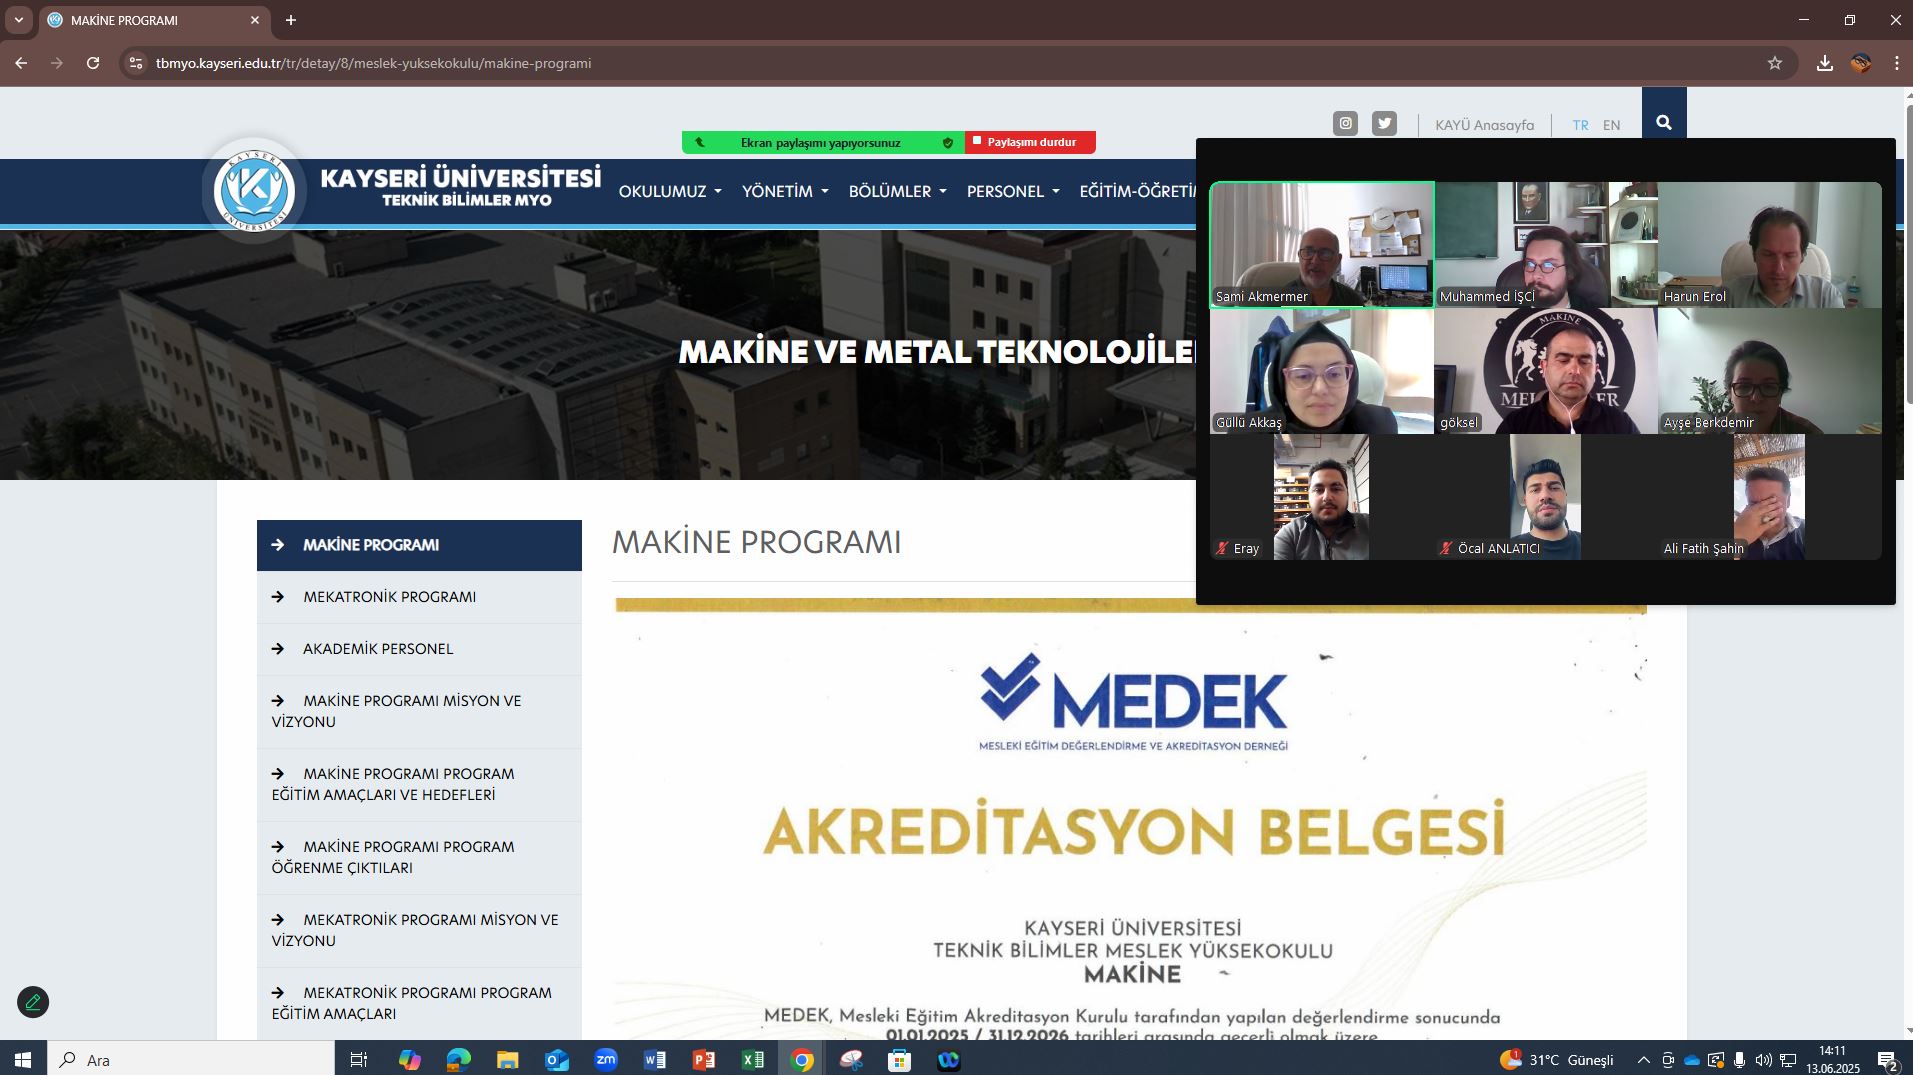Open MAKİNE PROGRAMI PROGRAM EĞİTİM AMAÇLARI VE HEDEFLERİ
The image size is (1913, 1075).
point(419,784)
